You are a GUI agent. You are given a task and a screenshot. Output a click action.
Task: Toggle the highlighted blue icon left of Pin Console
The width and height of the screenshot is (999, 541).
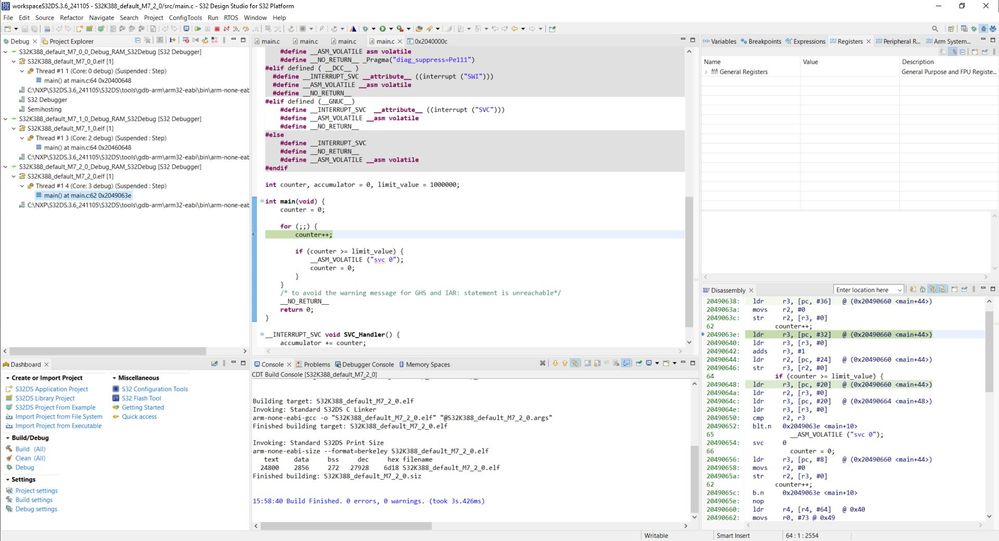point(626,363)
